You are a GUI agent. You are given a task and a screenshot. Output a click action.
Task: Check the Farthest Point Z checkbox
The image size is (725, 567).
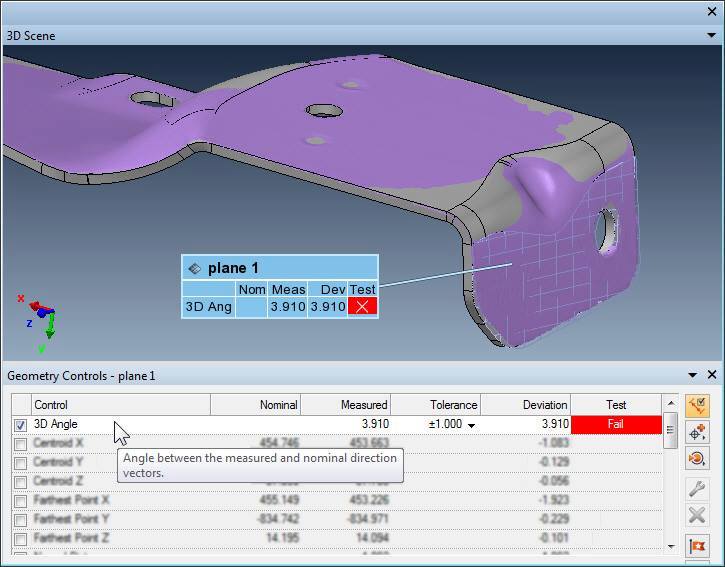tap(20, 539)
